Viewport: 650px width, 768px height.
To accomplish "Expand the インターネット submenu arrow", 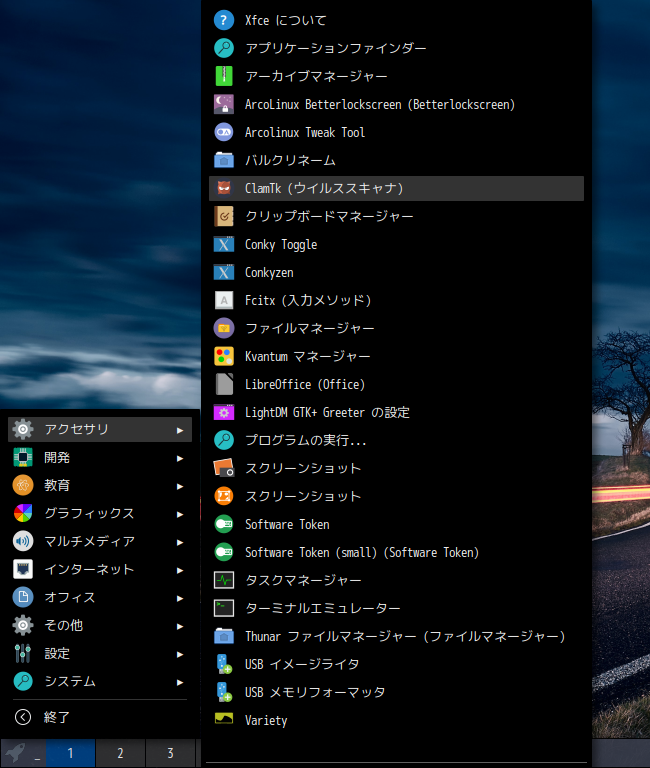I will point(180,570).
